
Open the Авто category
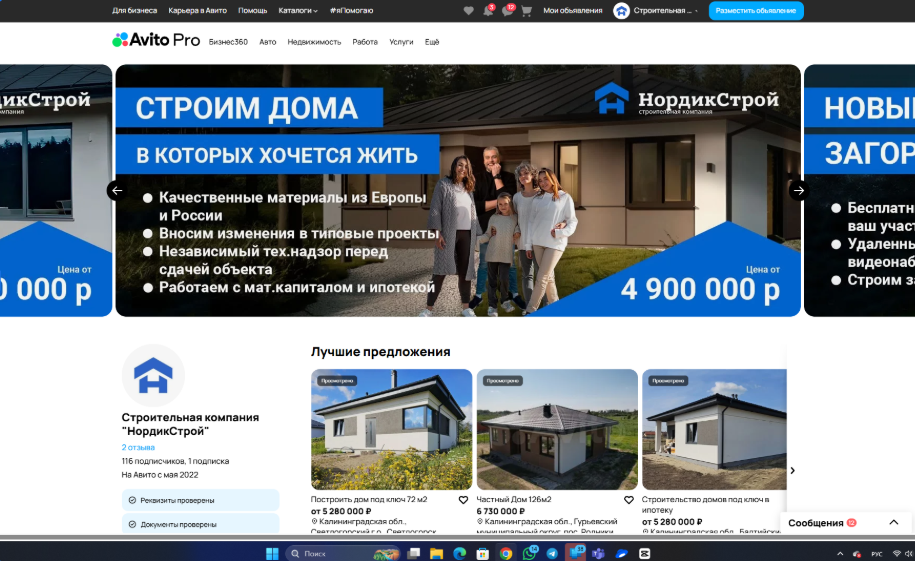tap(267, 42)
